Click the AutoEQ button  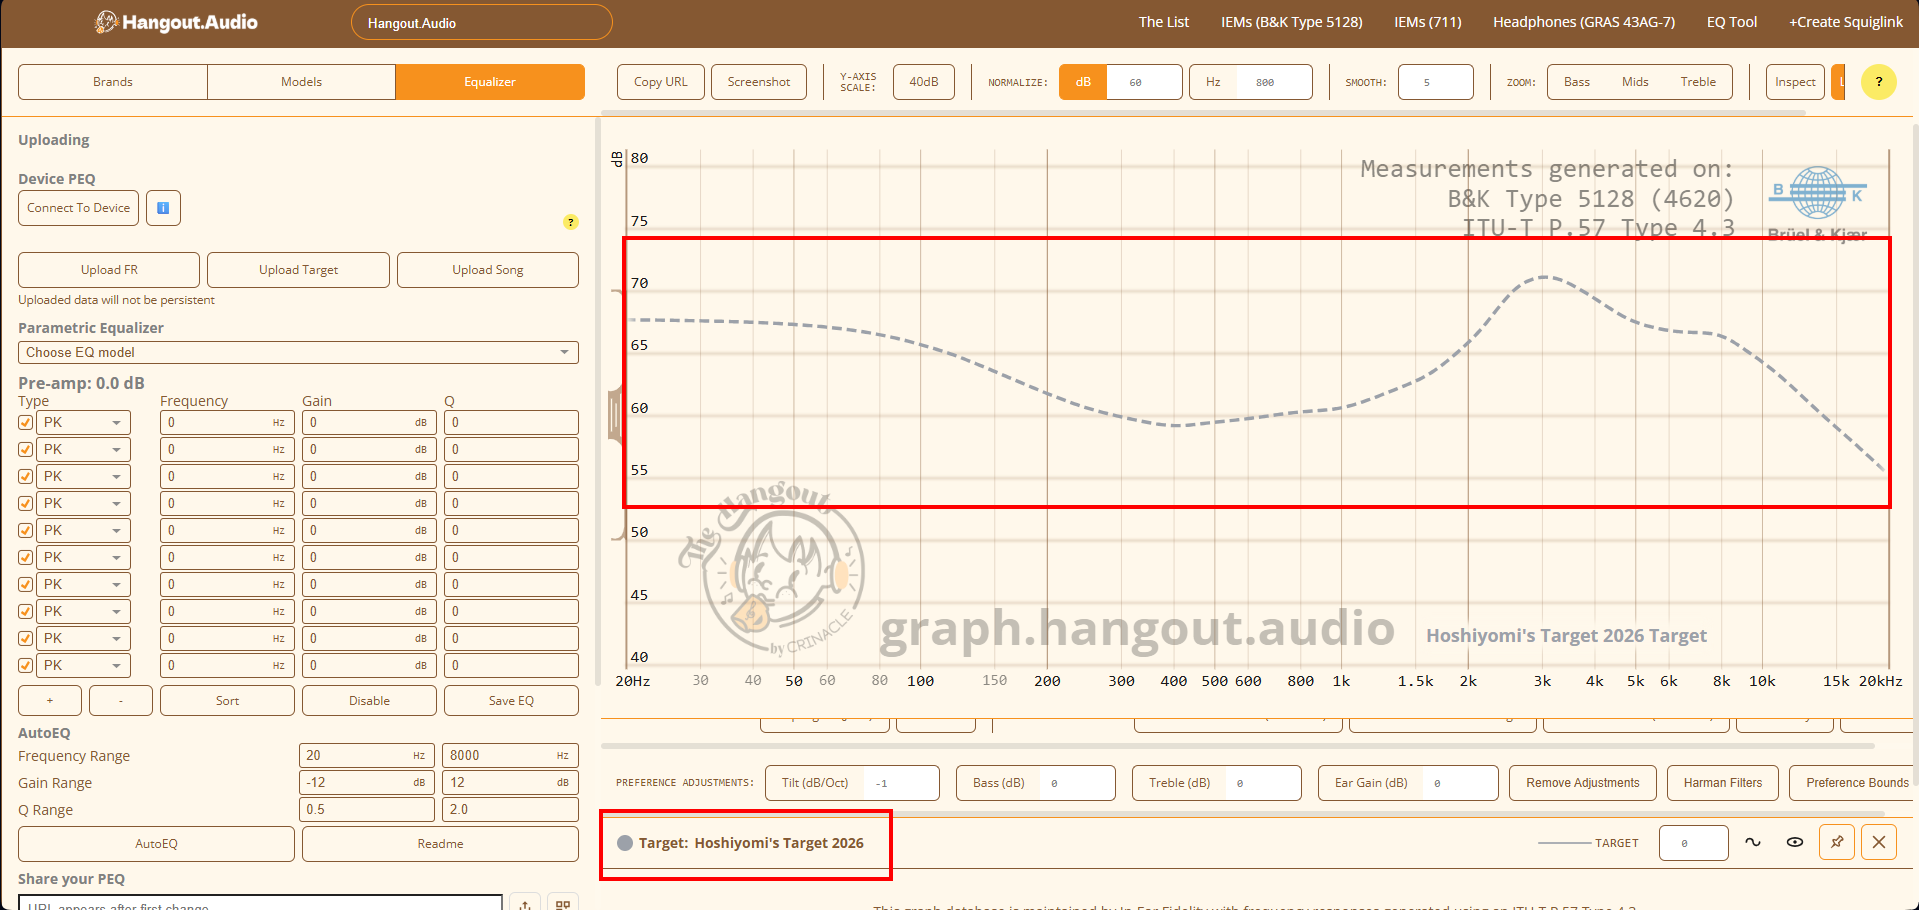(x=156, y=844)
